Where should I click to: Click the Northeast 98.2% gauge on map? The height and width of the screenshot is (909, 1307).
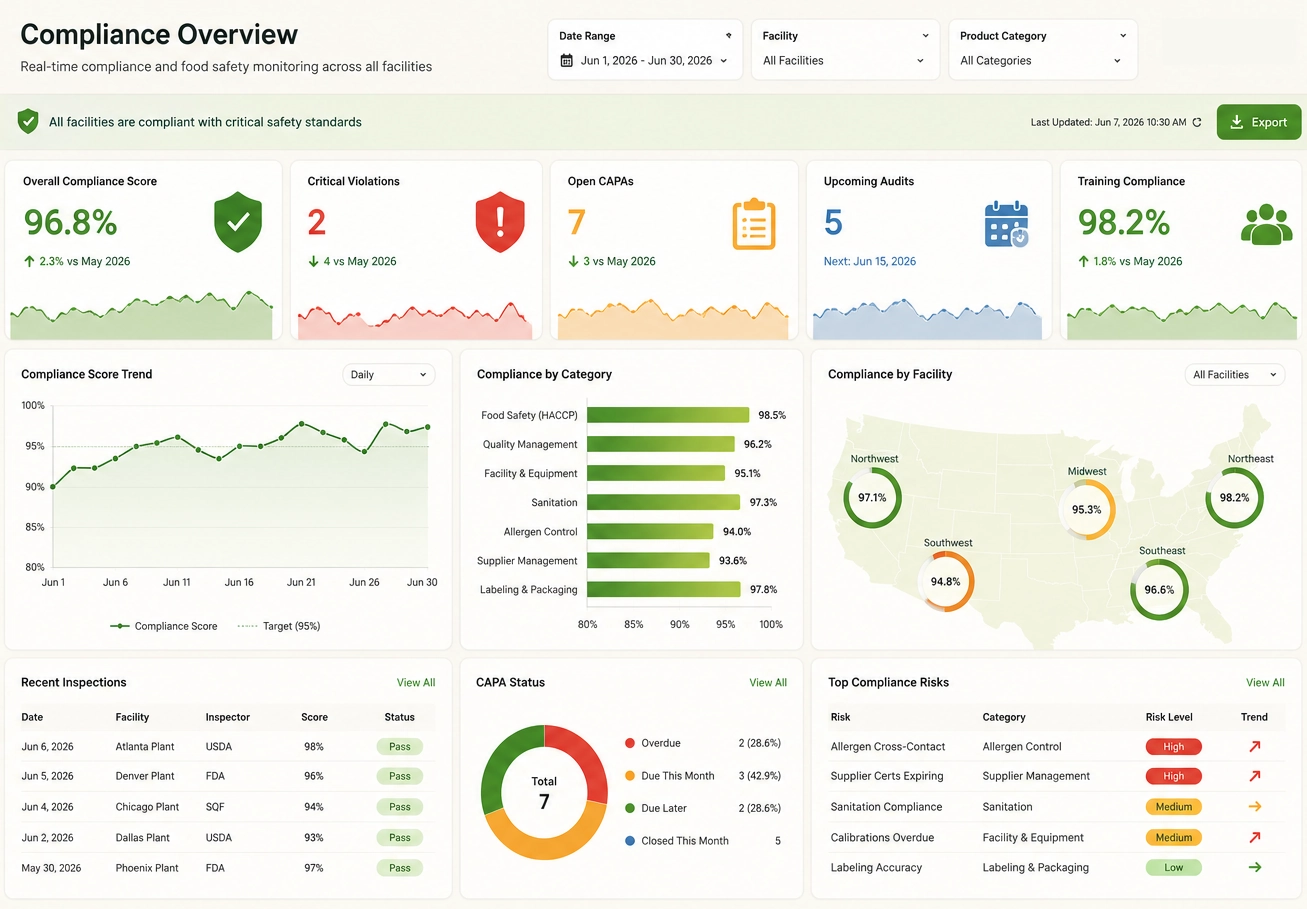coord(1234,497)
